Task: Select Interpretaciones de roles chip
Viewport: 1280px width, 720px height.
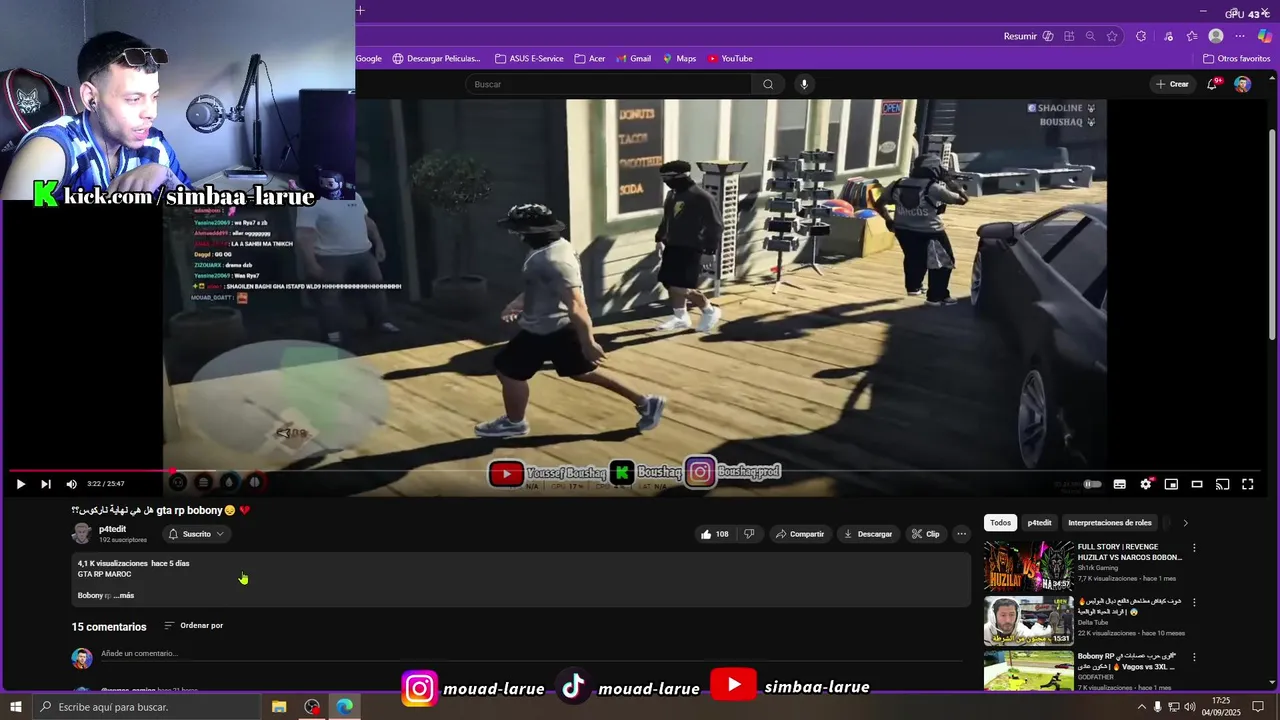Action: coord(1110,523)
